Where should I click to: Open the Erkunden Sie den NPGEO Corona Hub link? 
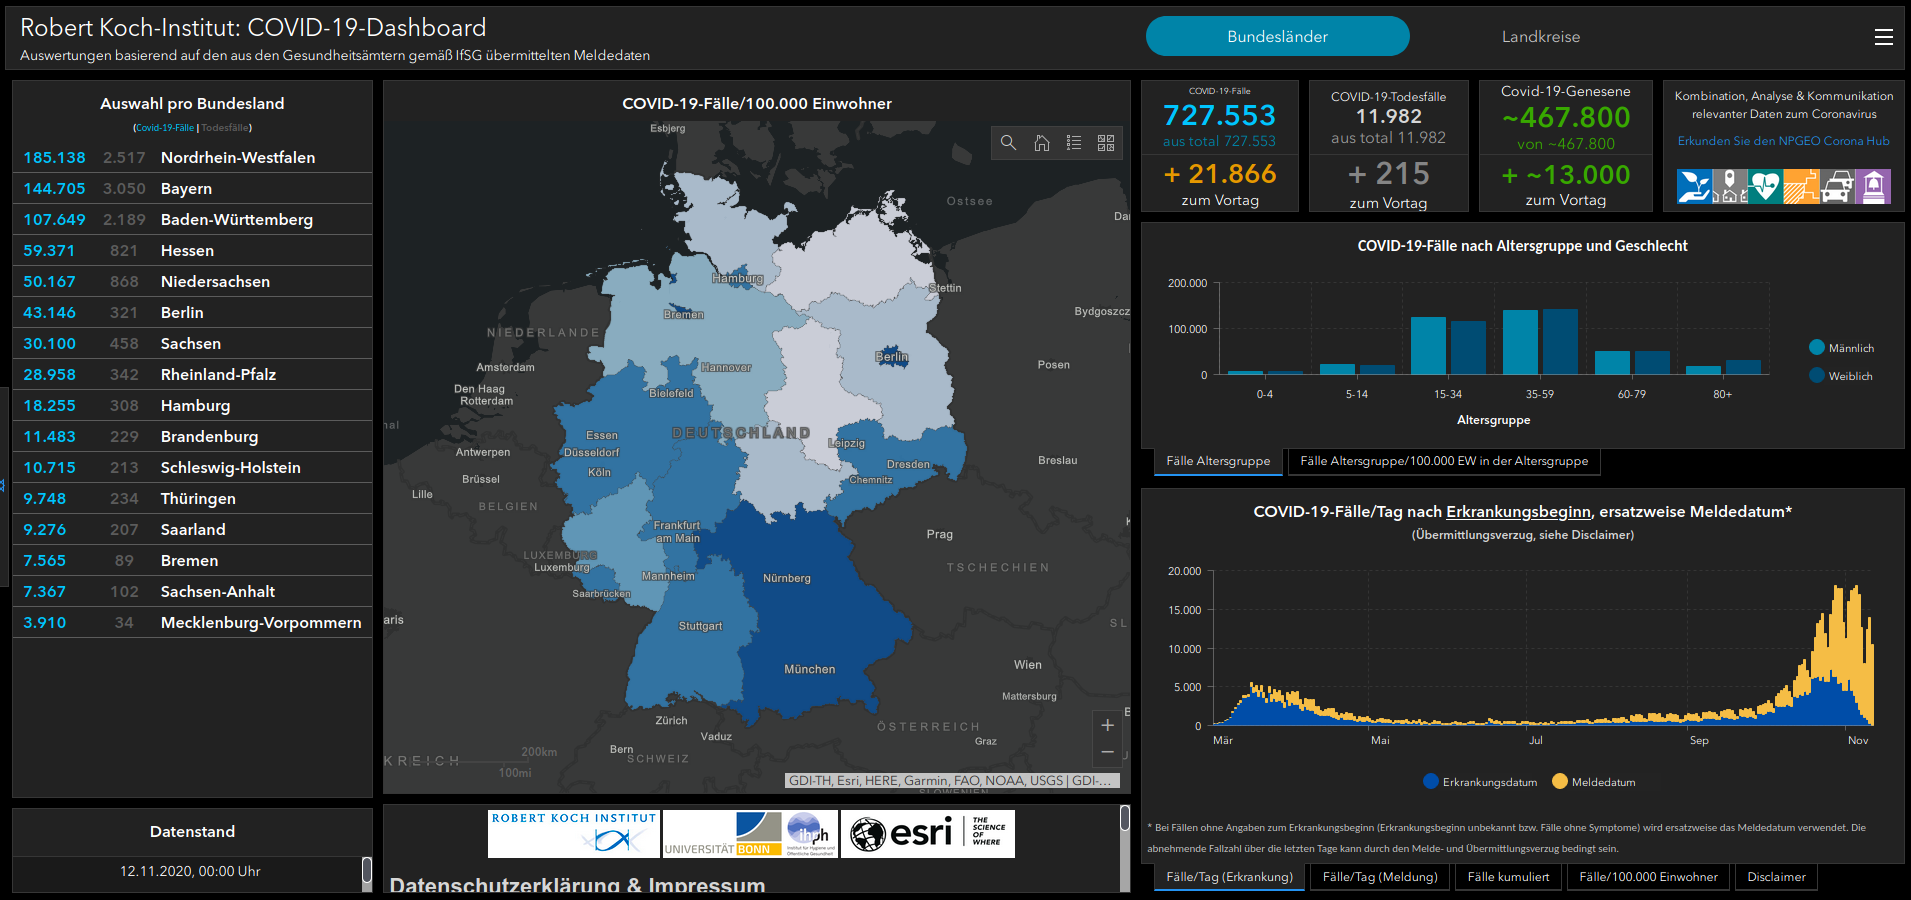1783,141
